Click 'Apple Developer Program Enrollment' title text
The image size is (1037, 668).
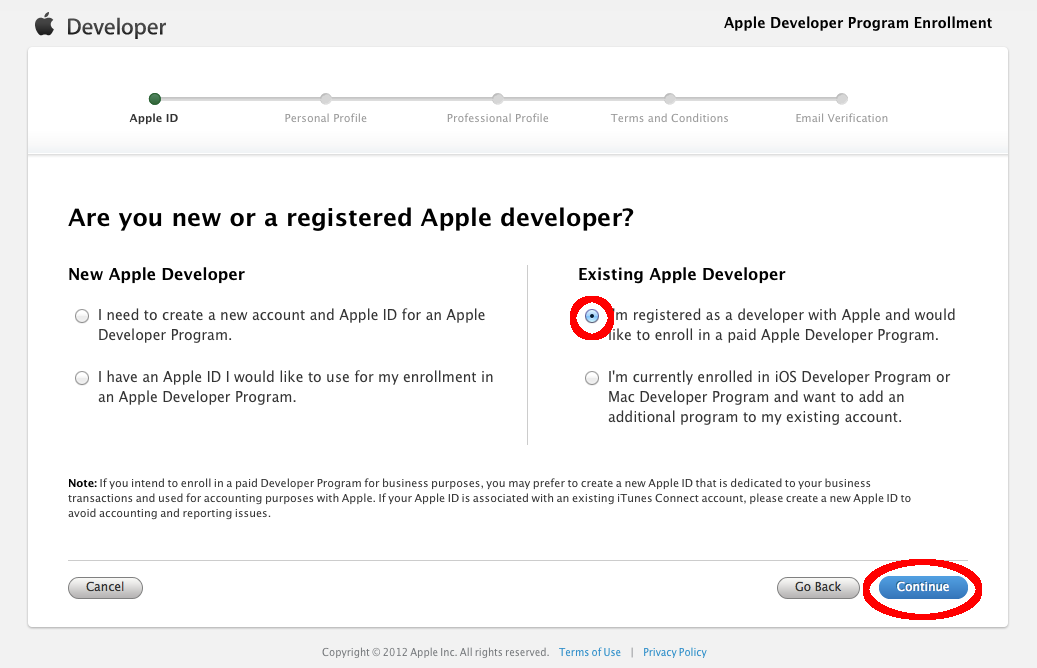pos(858,23)
